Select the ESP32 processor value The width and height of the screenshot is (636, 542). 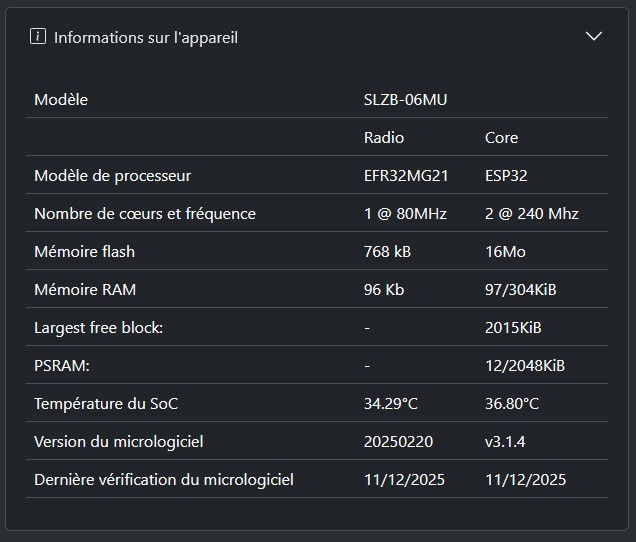coord(506,176)
